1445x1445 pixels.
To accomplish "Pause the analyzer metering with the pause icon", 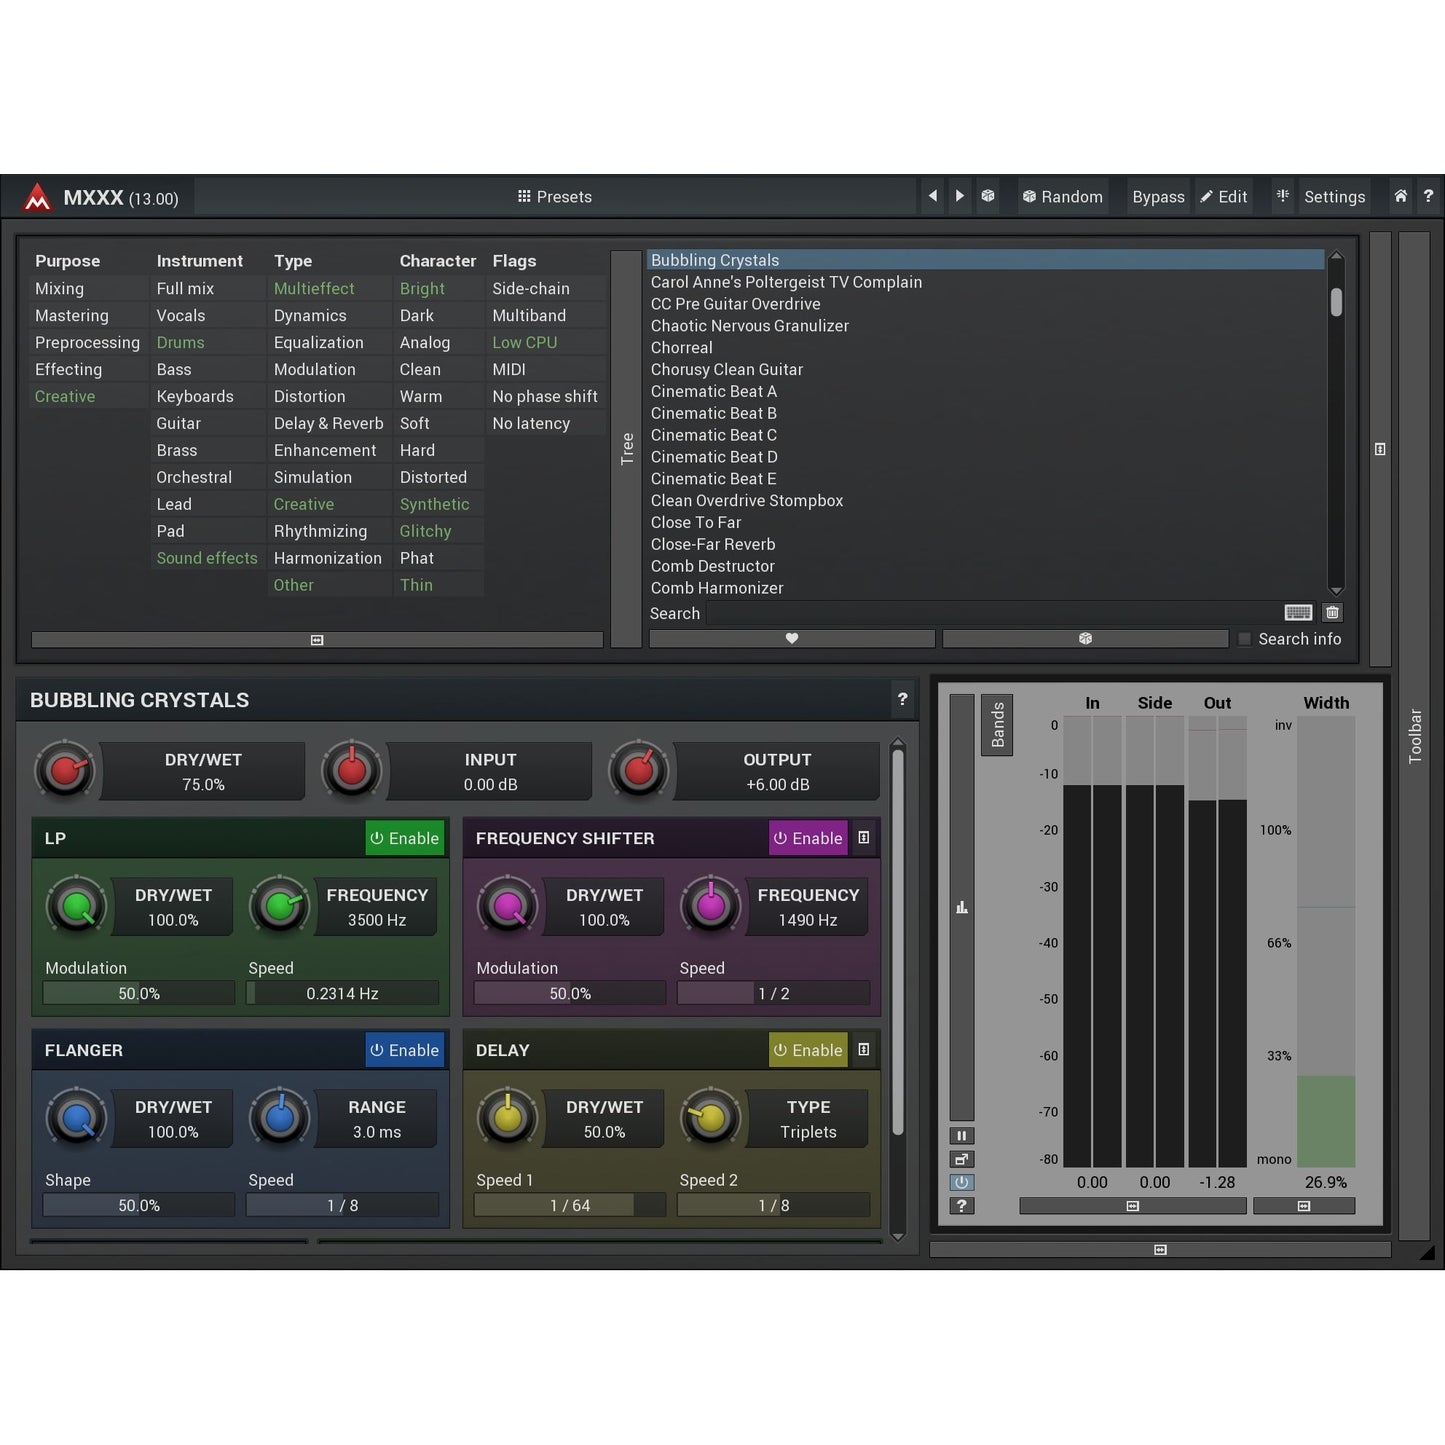I will coord(961,1135).
